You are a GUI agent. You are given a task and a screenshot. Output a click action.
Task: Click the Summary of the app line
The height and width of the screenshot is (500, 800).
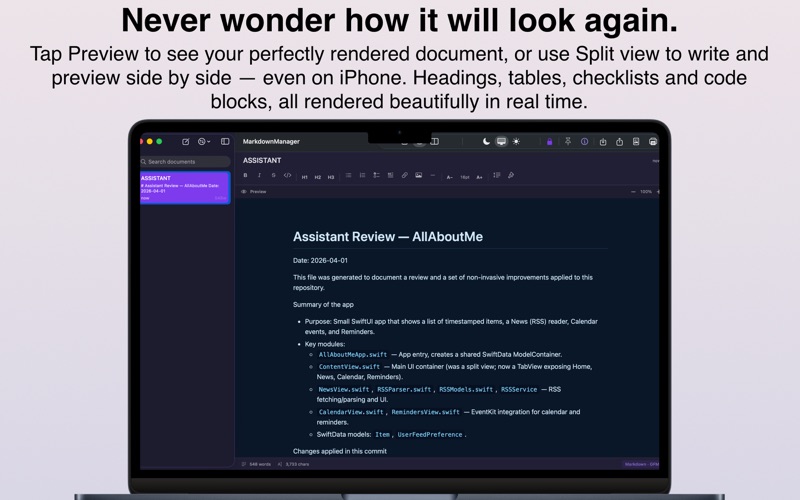(323, 305)
